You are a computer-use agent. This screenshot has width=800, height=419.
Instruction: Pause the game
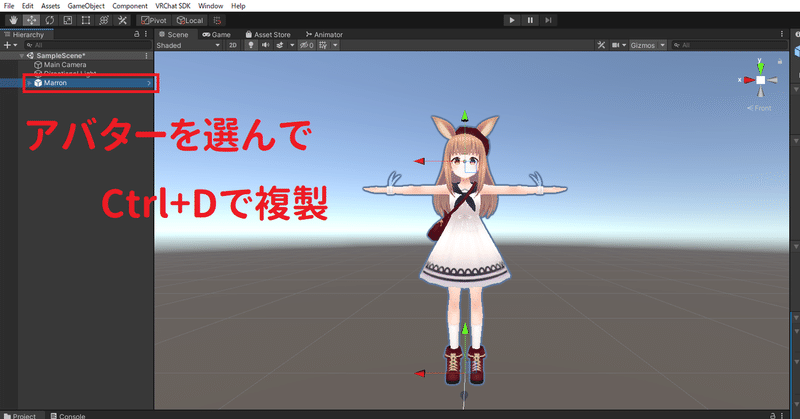point(530,20)
